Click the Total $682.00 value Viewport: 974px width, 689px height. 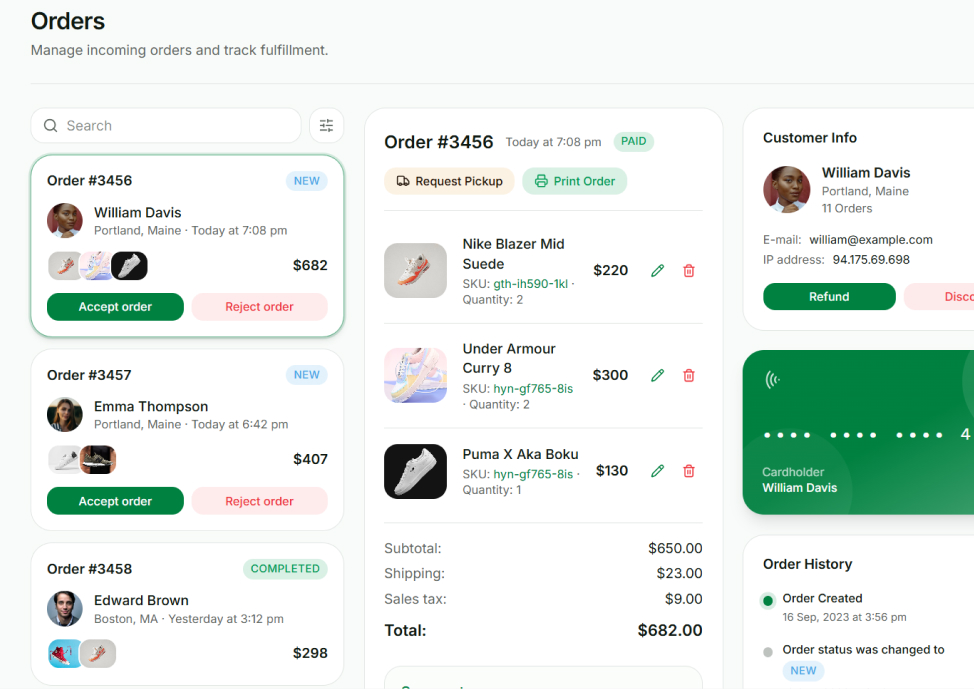click(670, 630)
